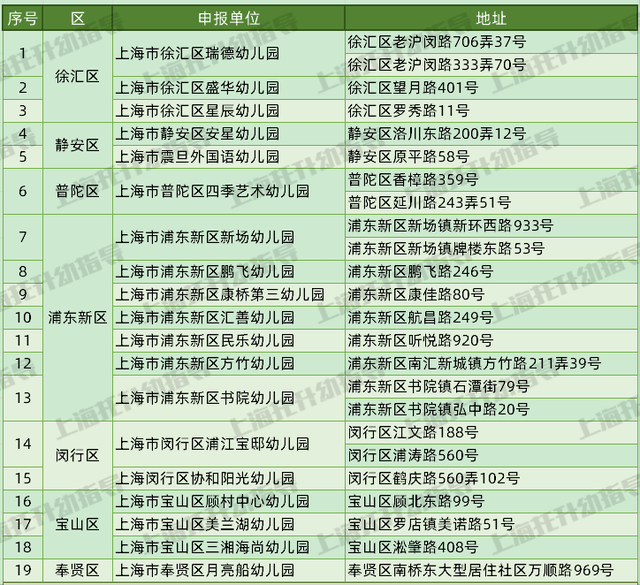Click the 申报单位 column header
This screenshot has width=640, height=585.
(x=228, y=19)
